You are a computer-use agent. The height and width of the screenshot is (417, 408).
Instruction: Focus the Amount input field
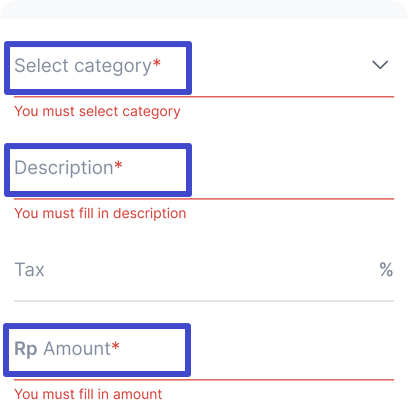click(204, 349)
